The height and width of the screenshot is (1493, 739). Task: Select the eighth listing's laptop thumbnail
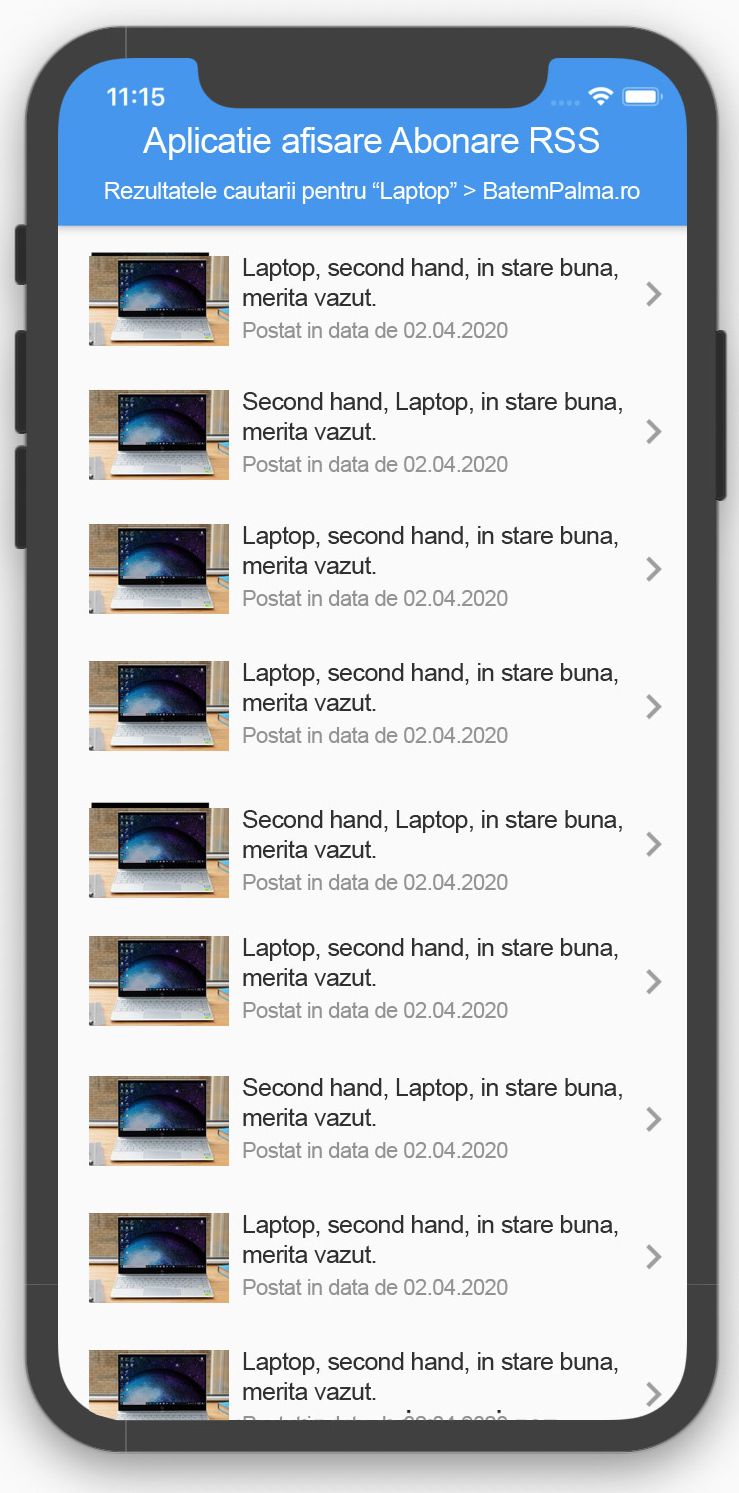pos(159,1258)
